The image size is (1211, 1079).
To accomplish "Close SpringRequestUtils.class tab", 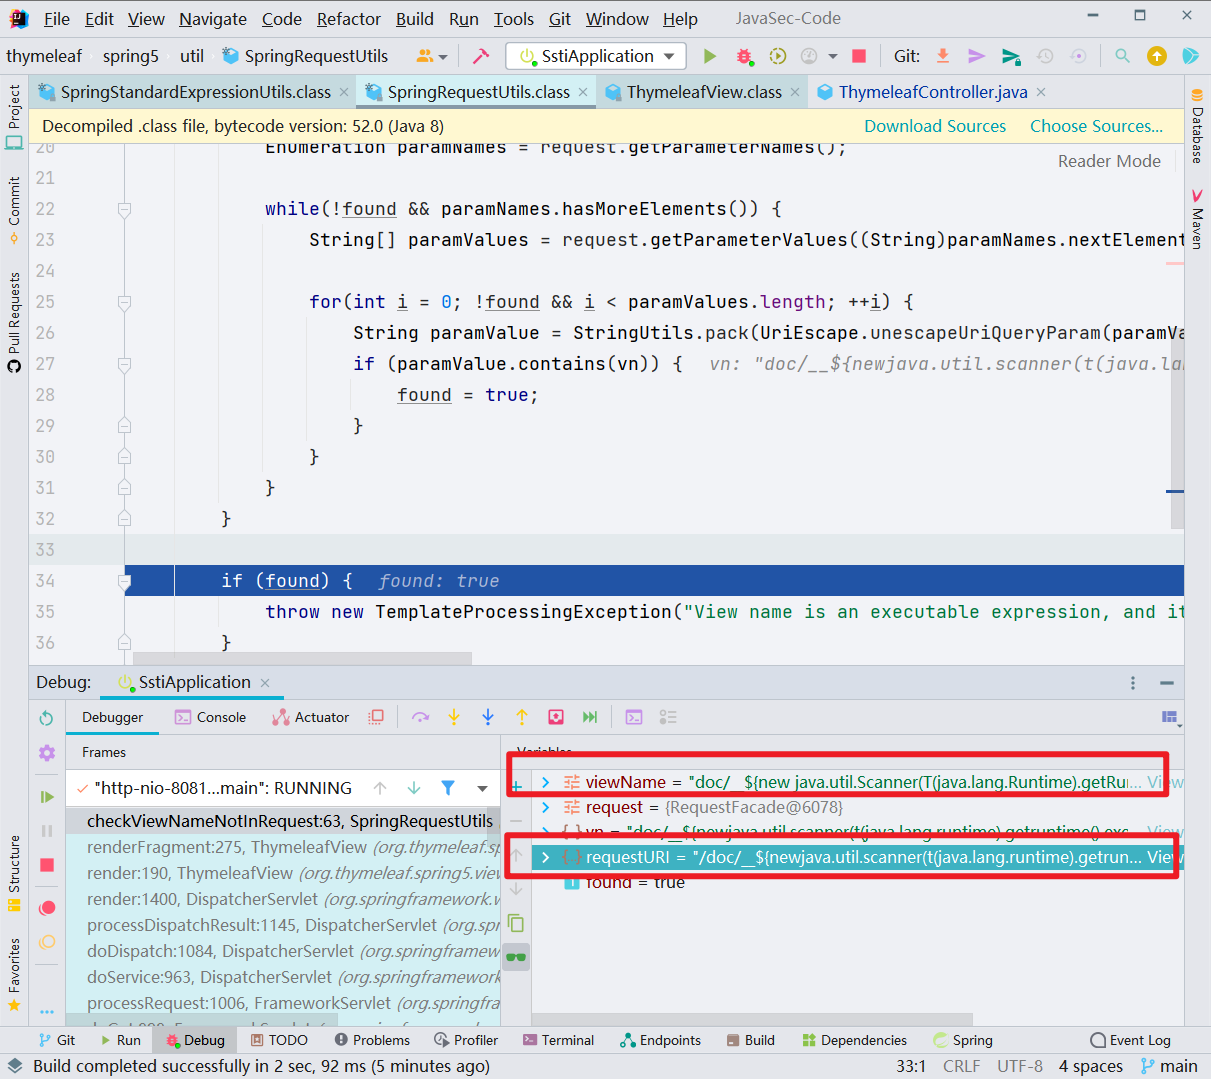I will (x=583, y=92).
